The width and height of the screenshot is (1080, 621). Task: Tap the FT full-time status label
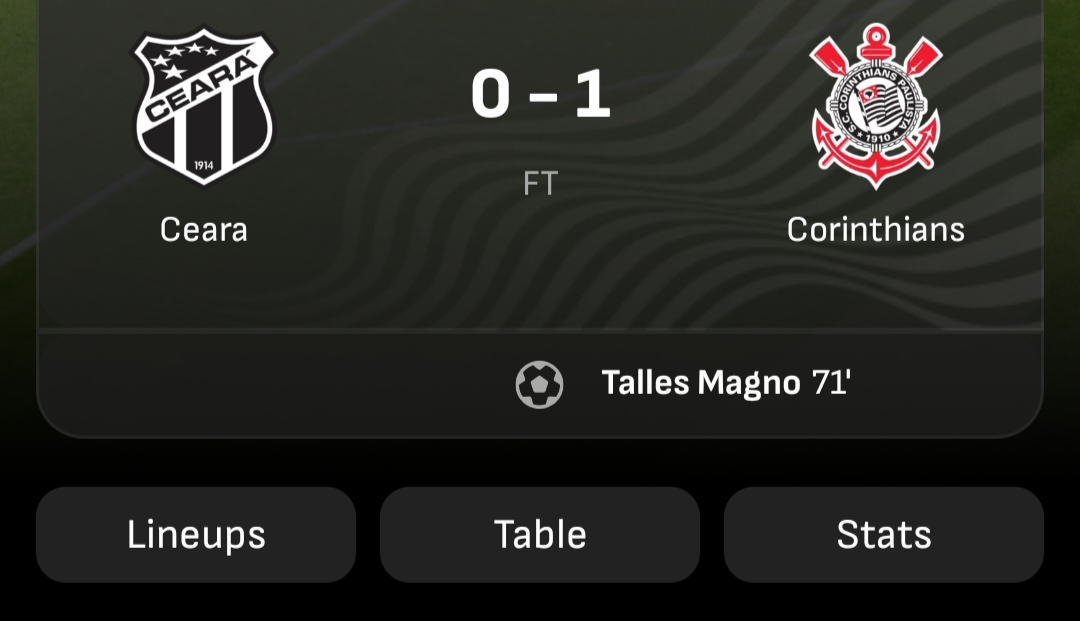[540, 184]
